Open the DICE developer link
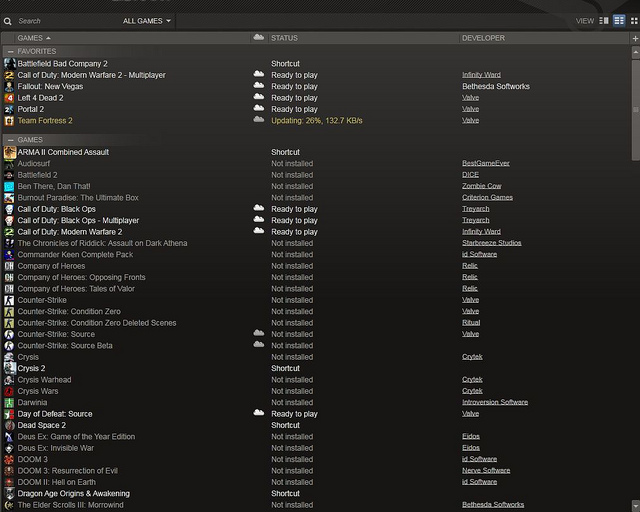The height and width of the screenshot is (512, 640). [x=470, y=175]
